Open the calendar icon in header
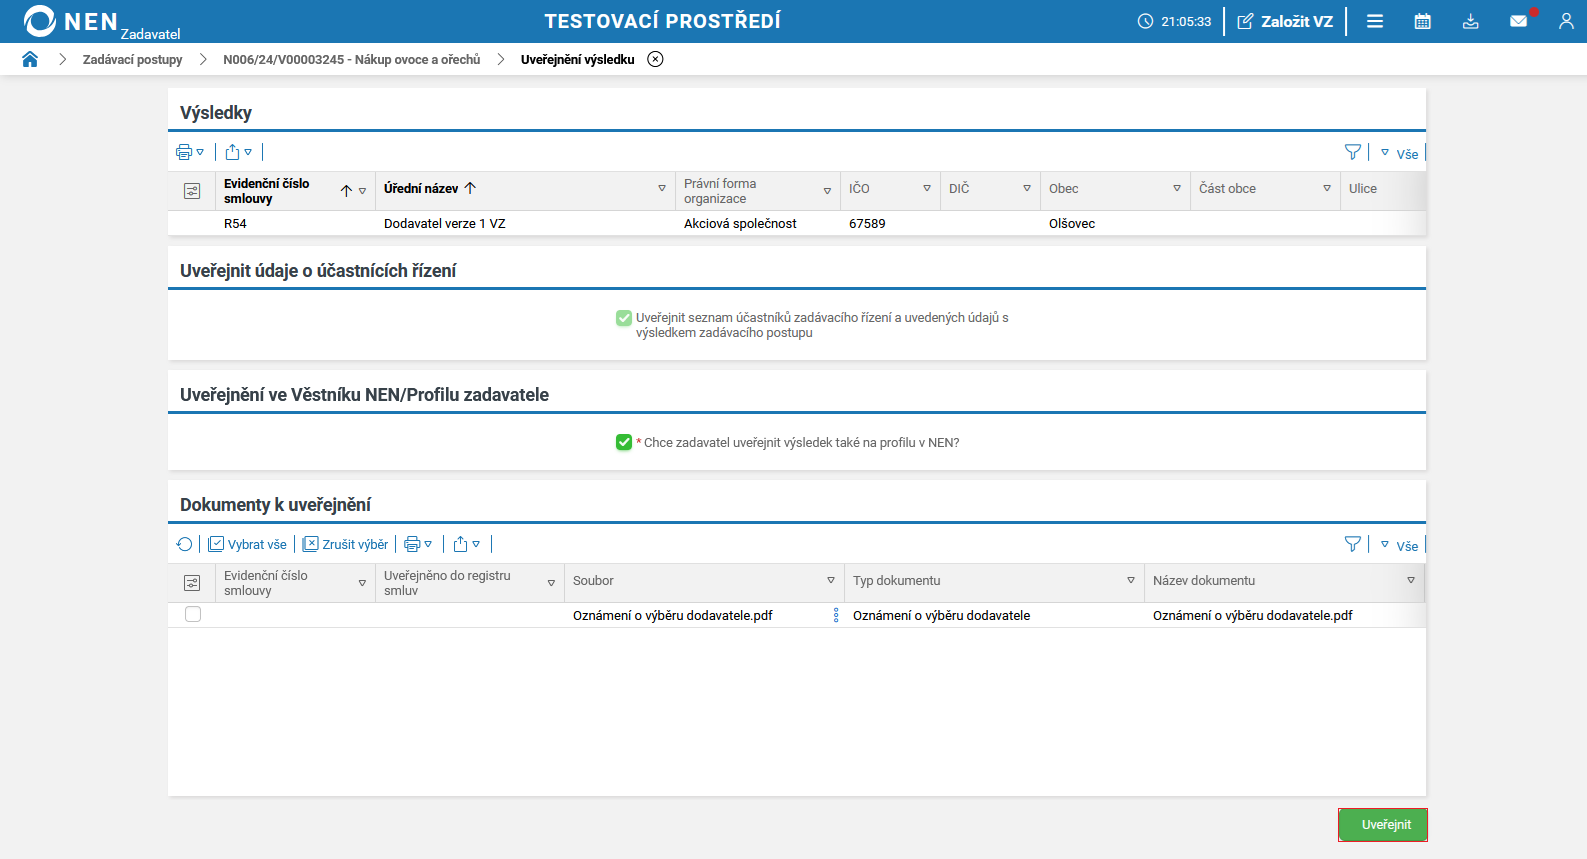This screenshot has height=859, width=1587. pos(1422,21)
